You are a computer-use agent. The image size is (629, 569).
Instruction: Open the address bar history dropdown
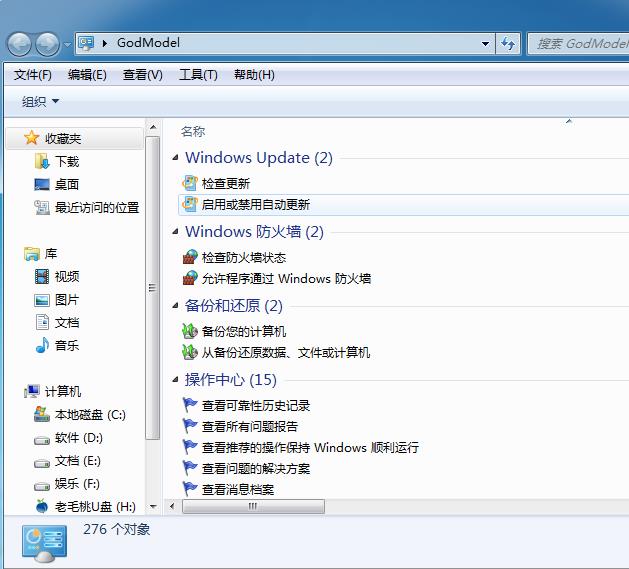tap(485, 43)
